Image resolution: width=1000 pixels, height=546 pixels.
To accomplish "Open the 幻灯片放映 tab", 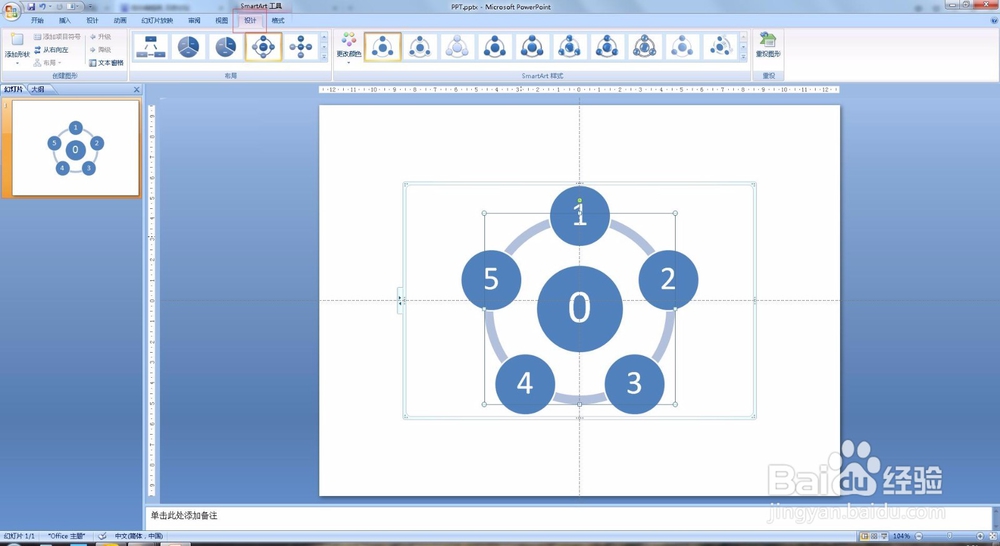I will point(158,20).
